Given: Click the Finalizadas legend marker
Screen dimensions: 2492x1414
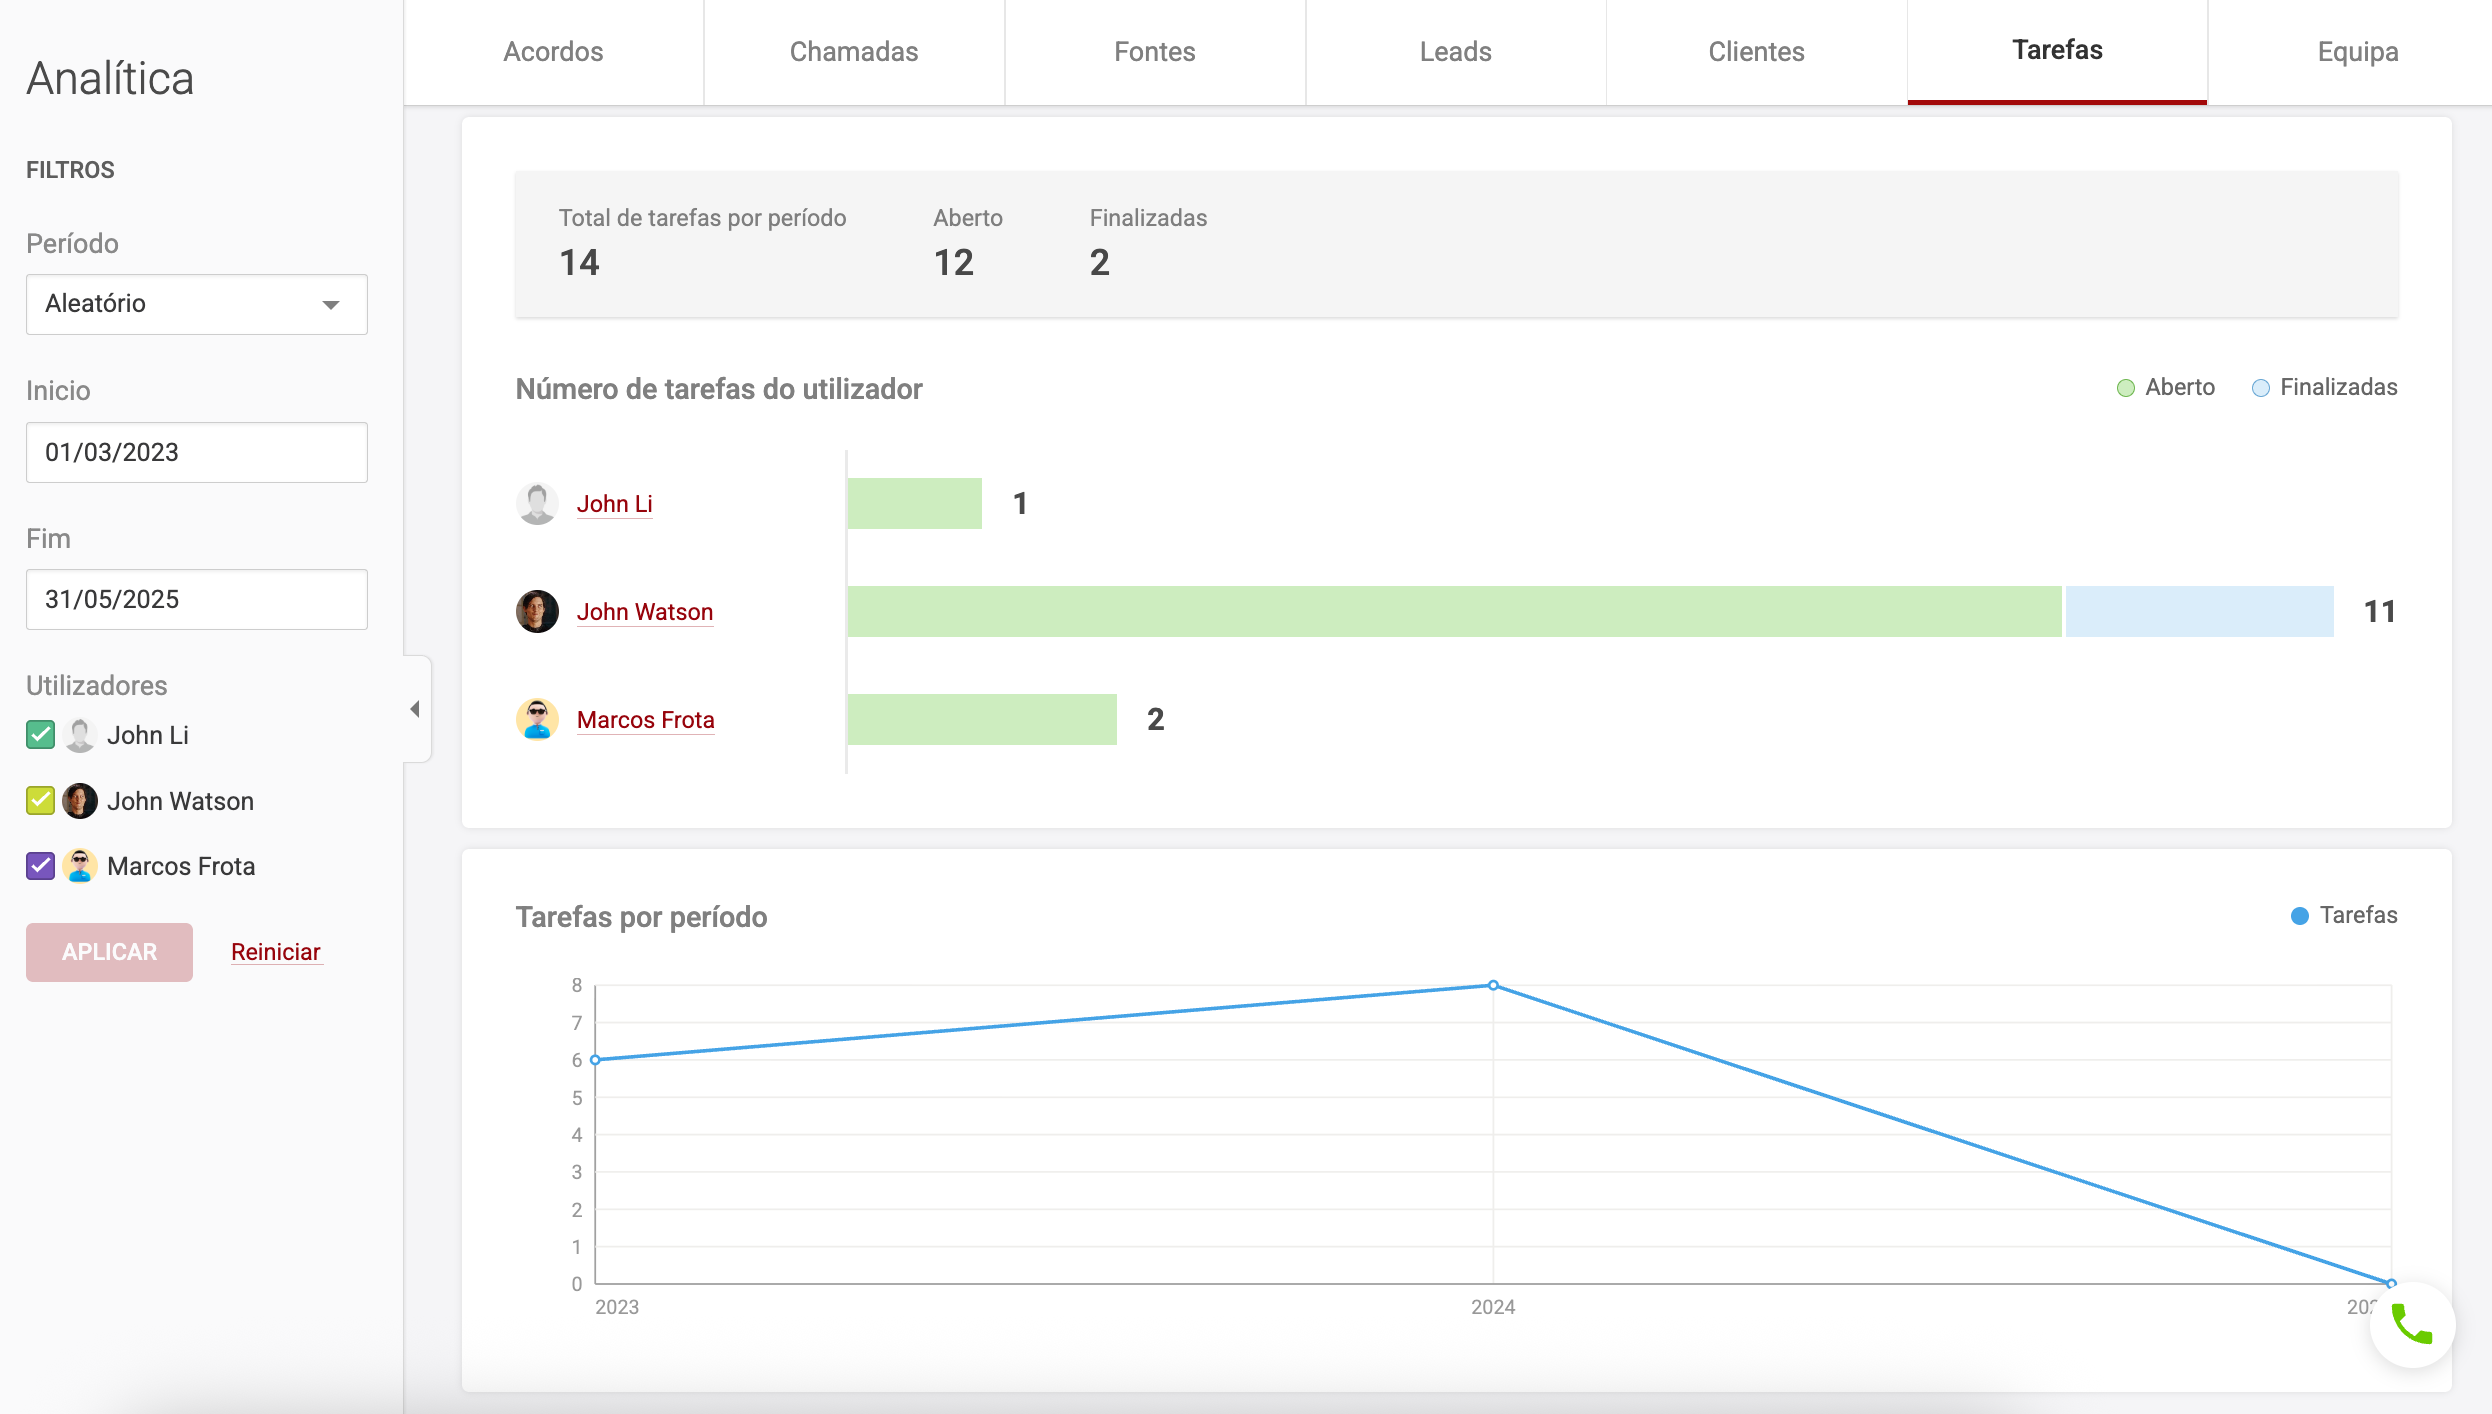Looking at the screenshot, I should point(2260,388).
